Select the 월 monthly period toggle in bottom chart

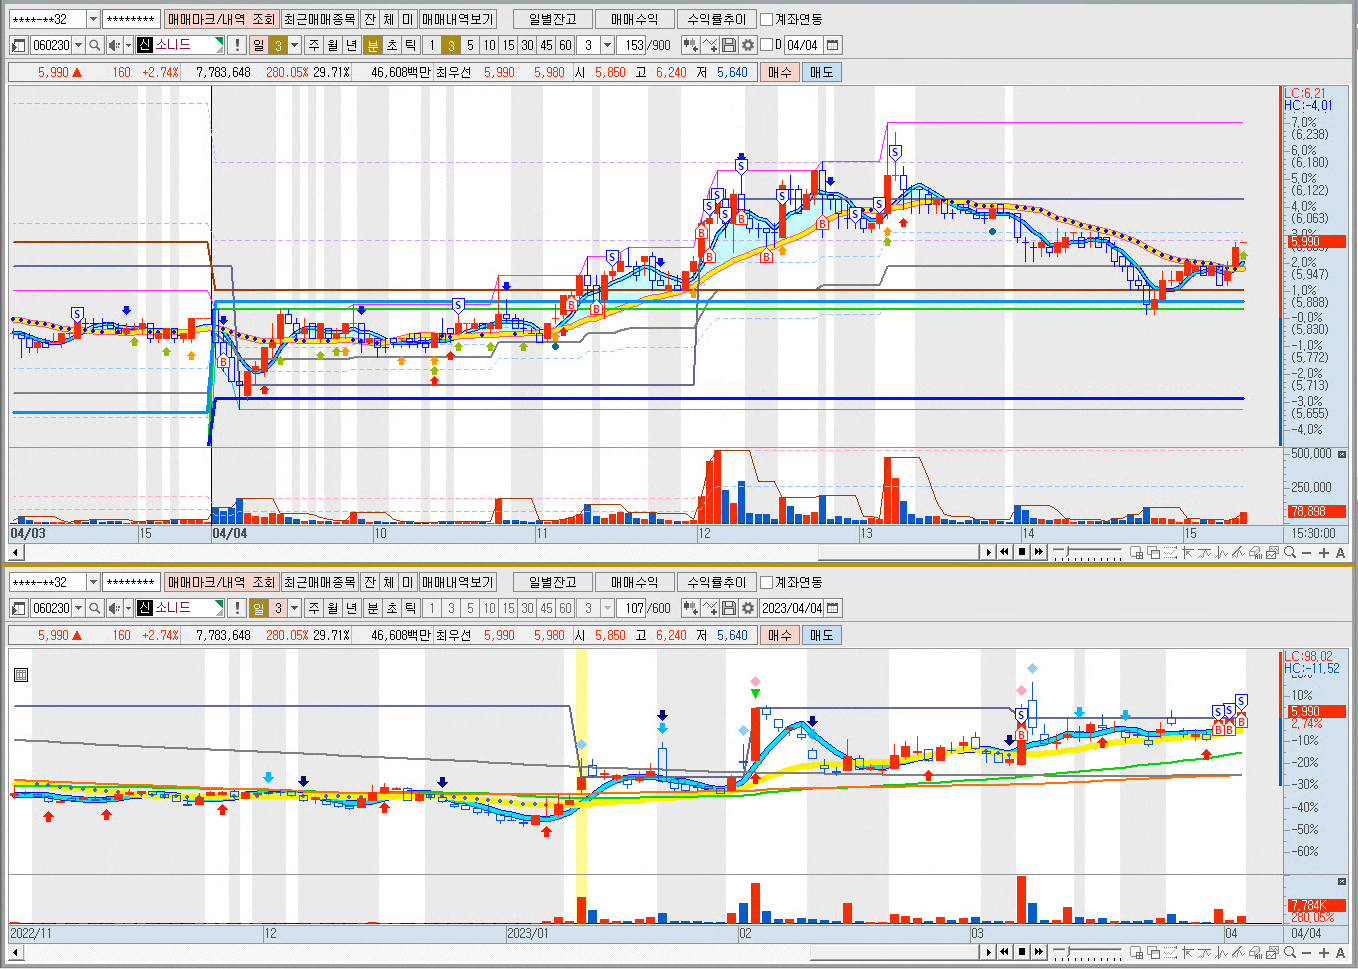[x=333, y=608]
